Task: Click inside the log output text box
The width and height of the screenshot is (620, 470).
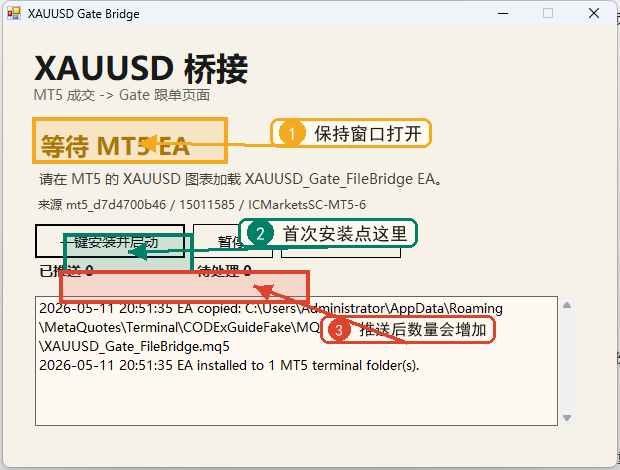Action: point(297,361)
